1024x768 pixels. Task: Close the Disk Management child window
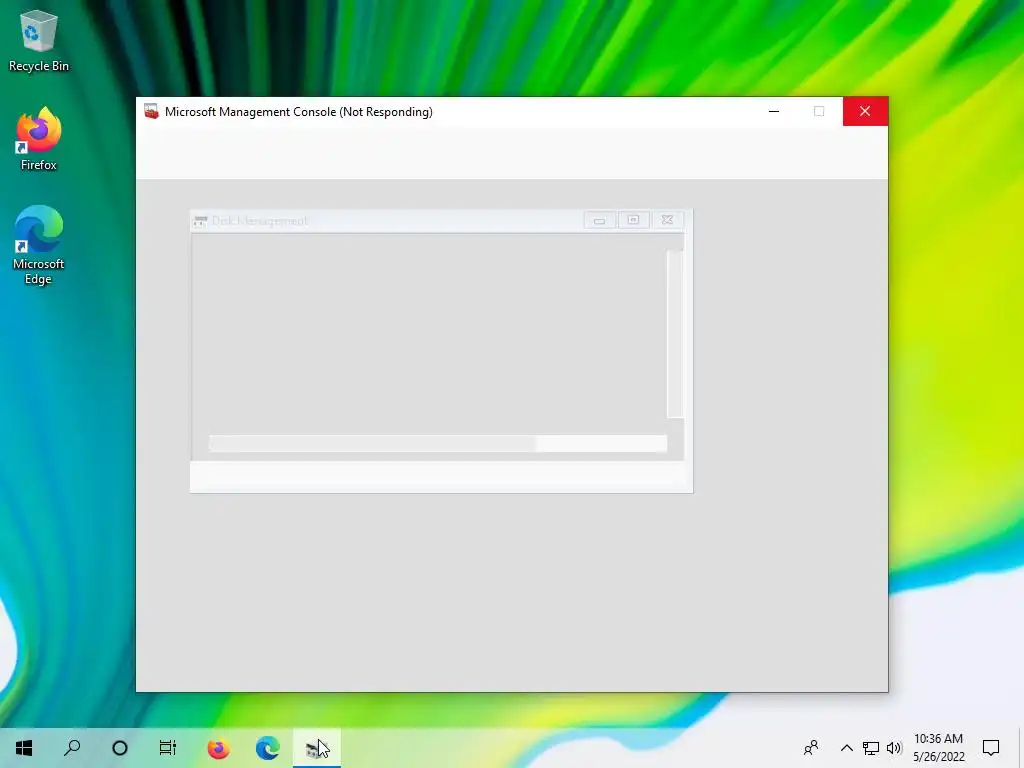pos(667,220)
